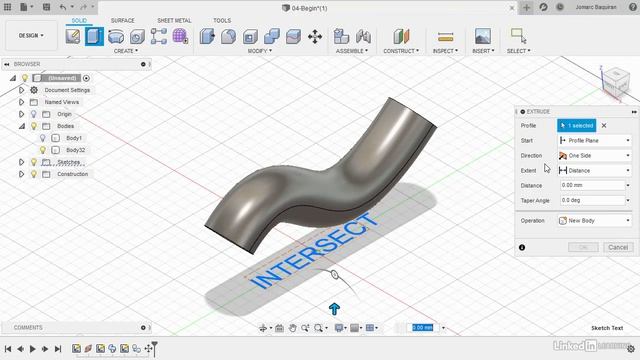Switch to the Solid tab
640x360 pixels.
click(x=79, y=20)
